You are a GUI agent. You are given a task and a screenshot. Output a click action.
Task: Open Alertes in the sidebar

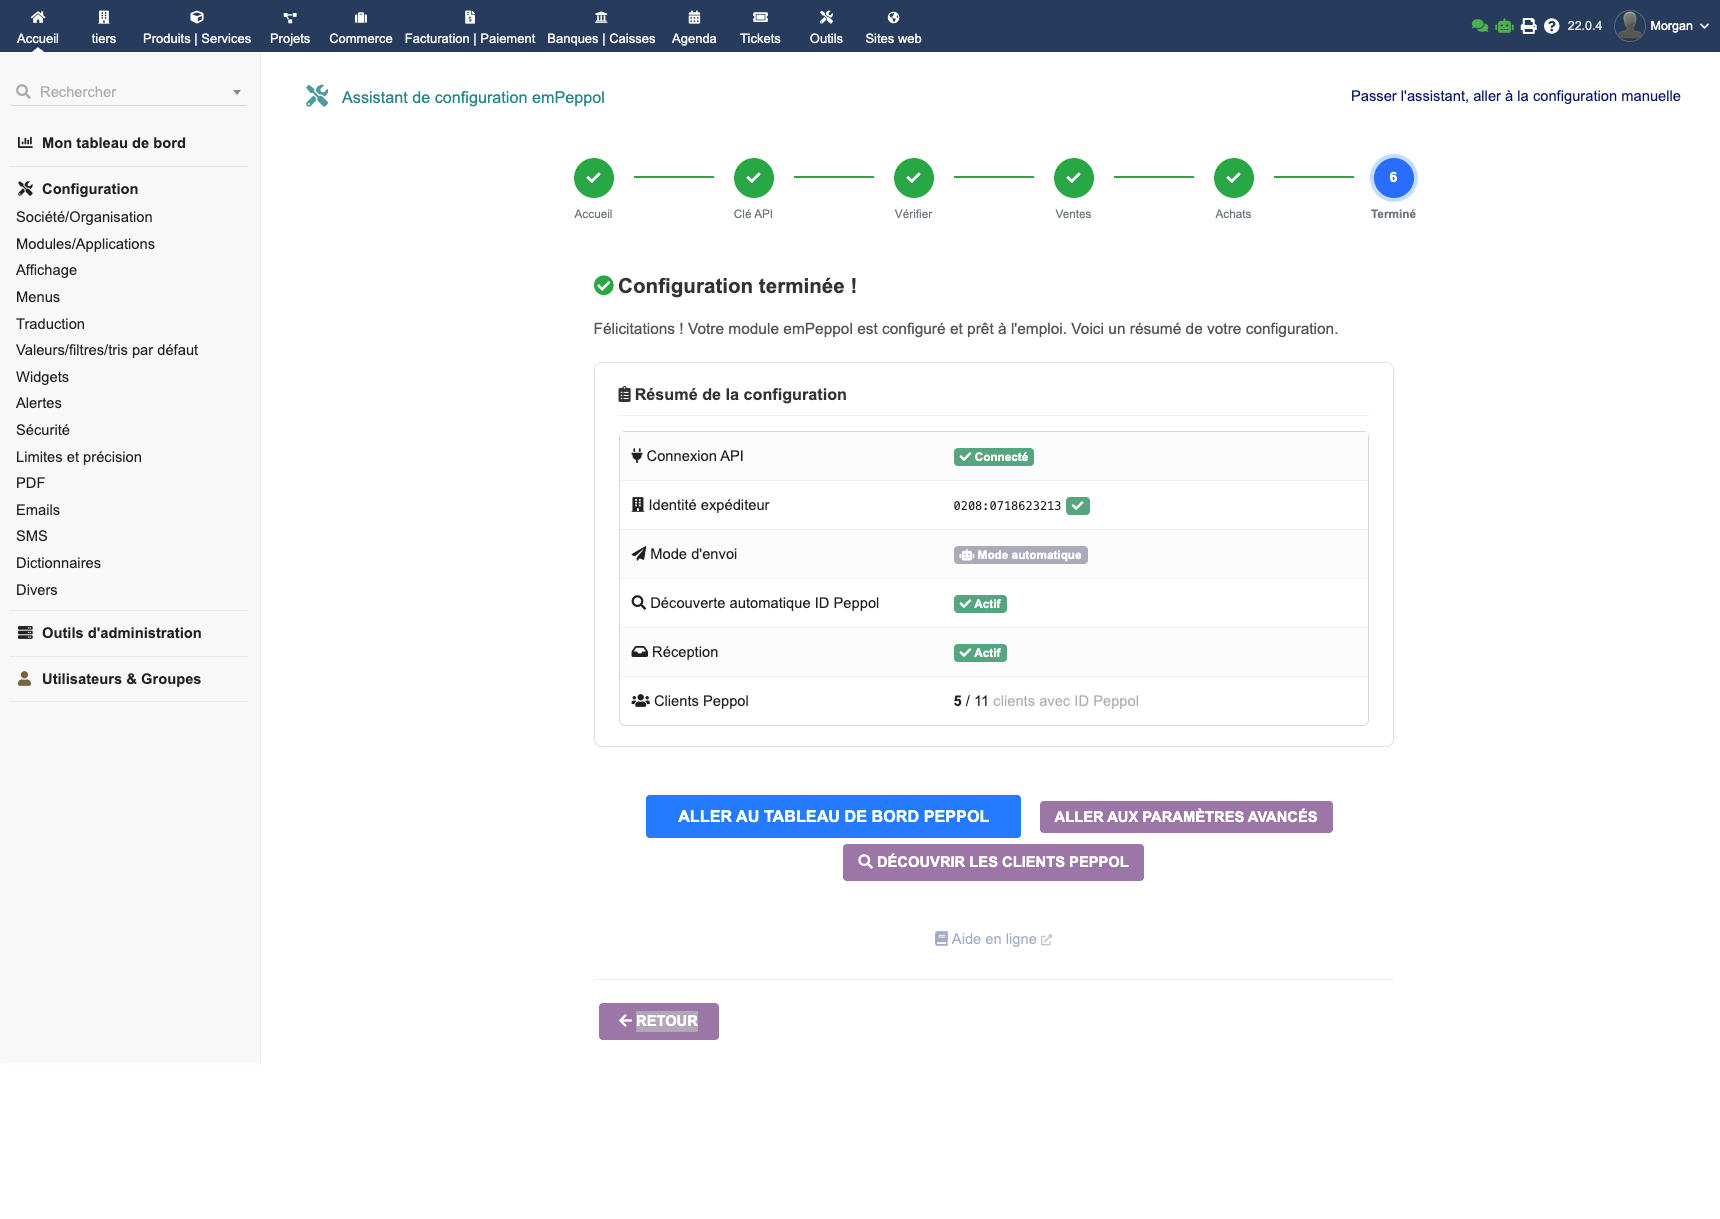click(39, 403)
